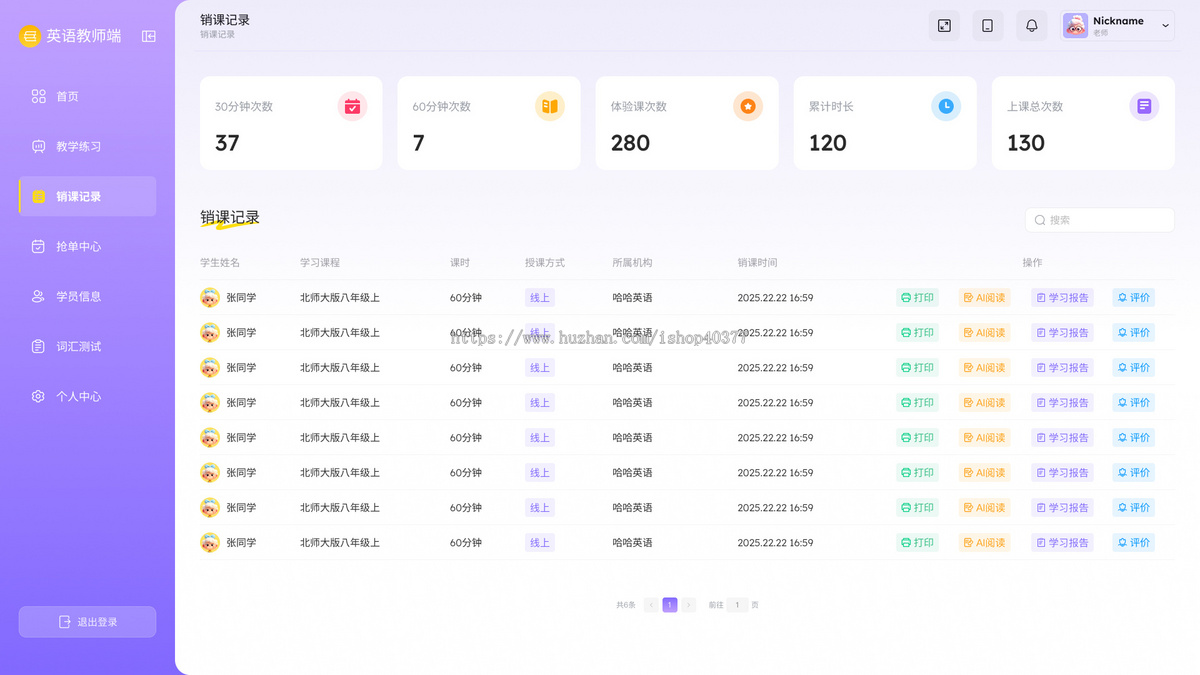Screen dimensions: 1200x675
Task: Open the mobile device preview icon
Action: [988, 25]
